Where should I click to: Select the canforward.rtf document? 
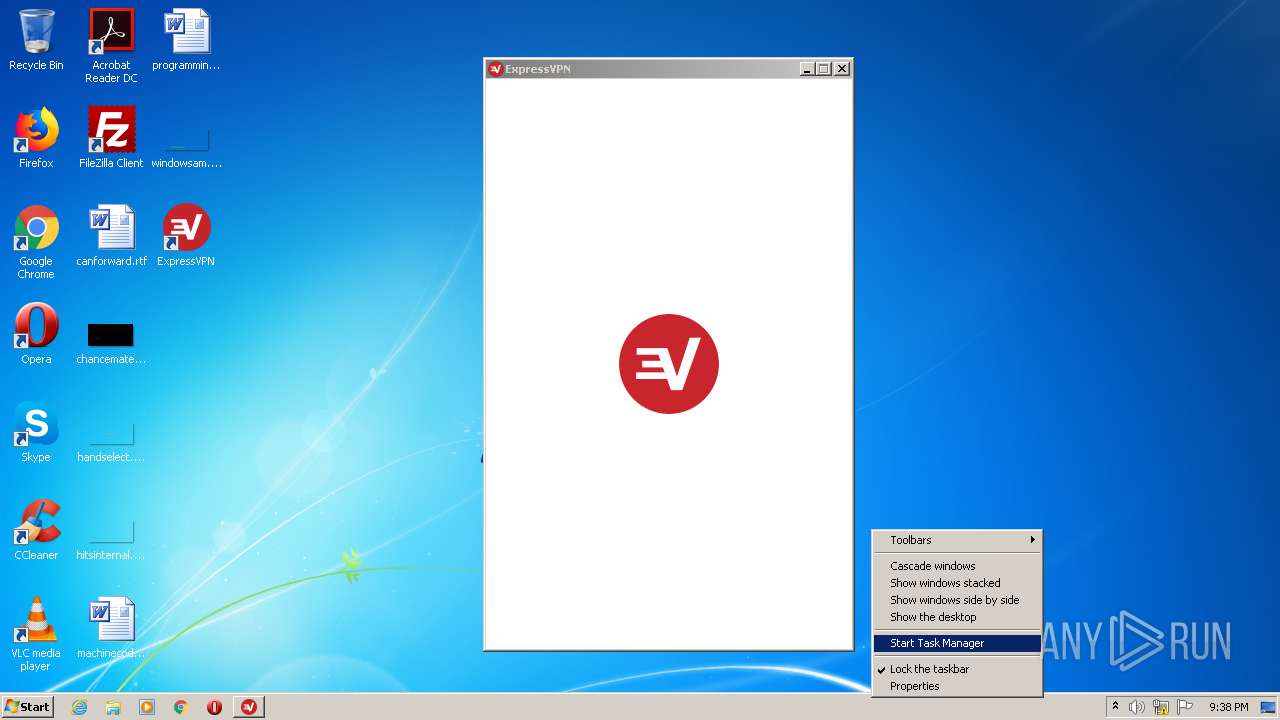[111, 236]
